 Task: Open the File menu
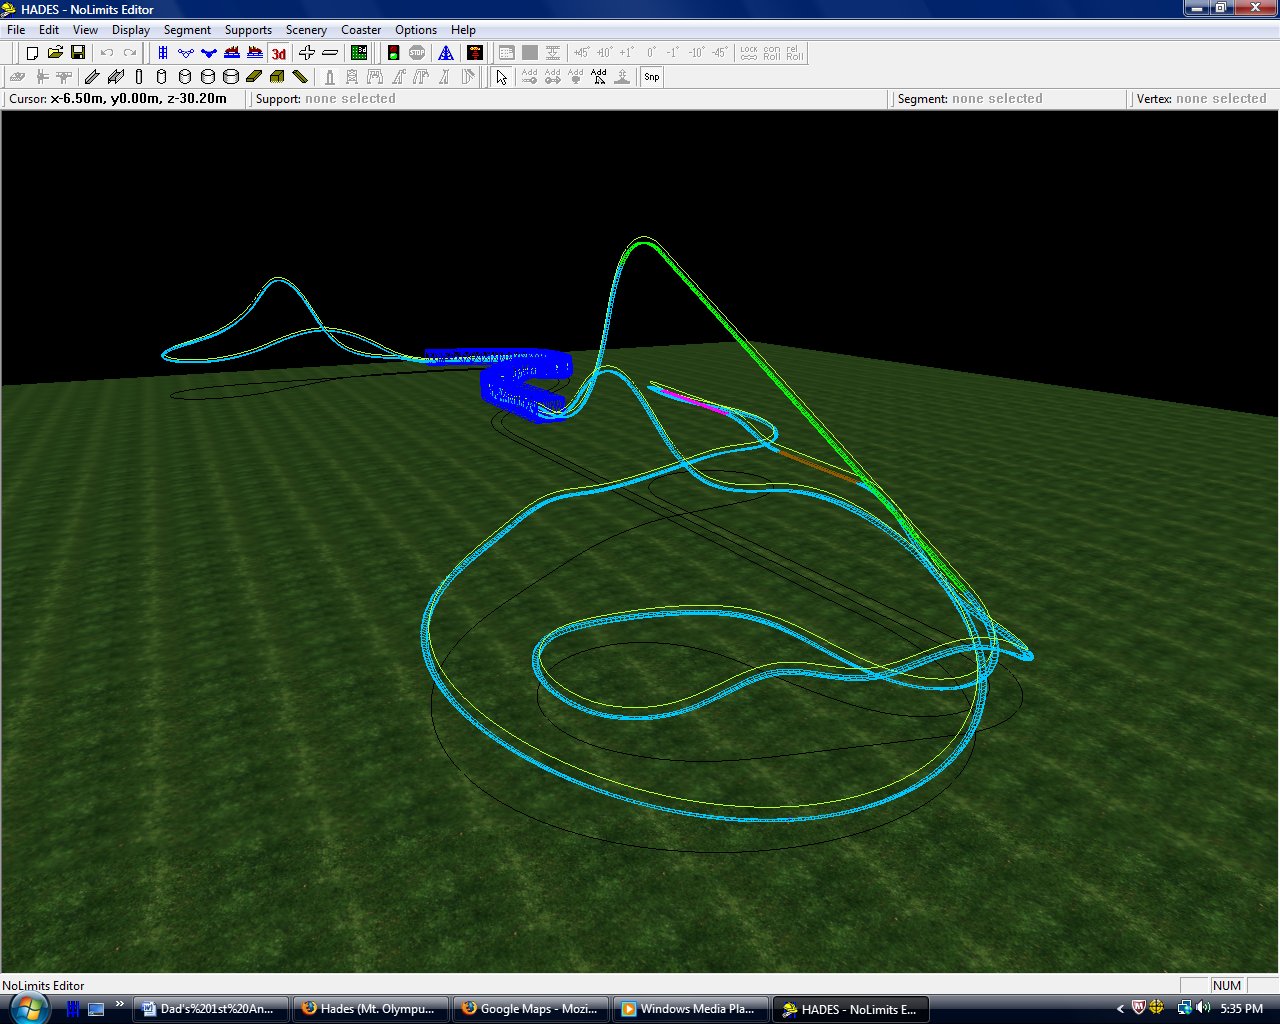click(x=16, y=30)
